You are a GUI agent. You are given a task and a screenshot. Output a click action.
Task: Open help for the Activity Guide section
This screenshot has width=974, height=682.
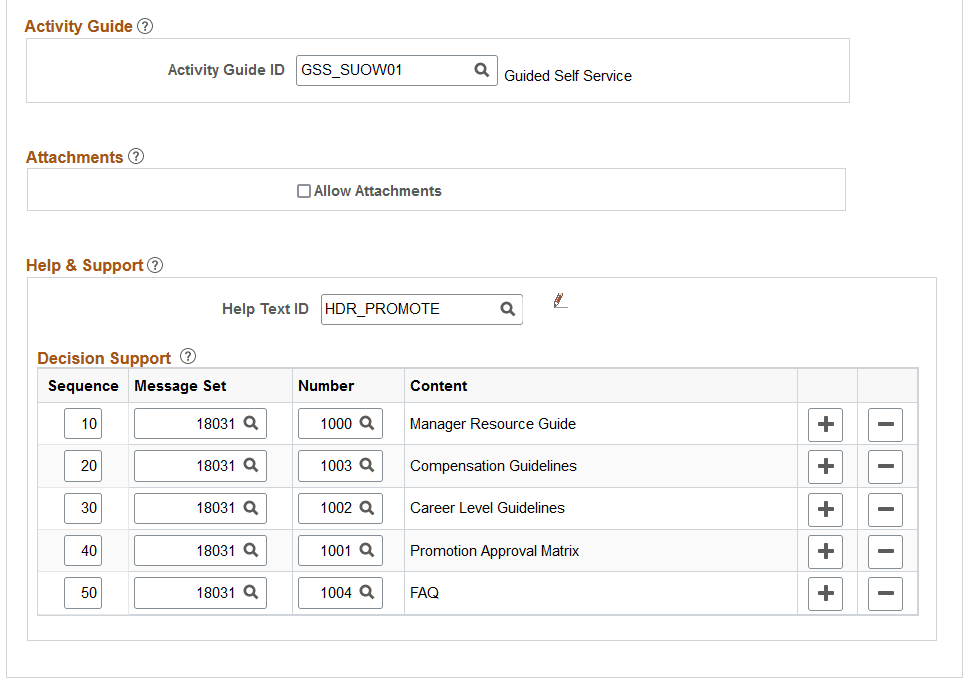coord(145,26)
